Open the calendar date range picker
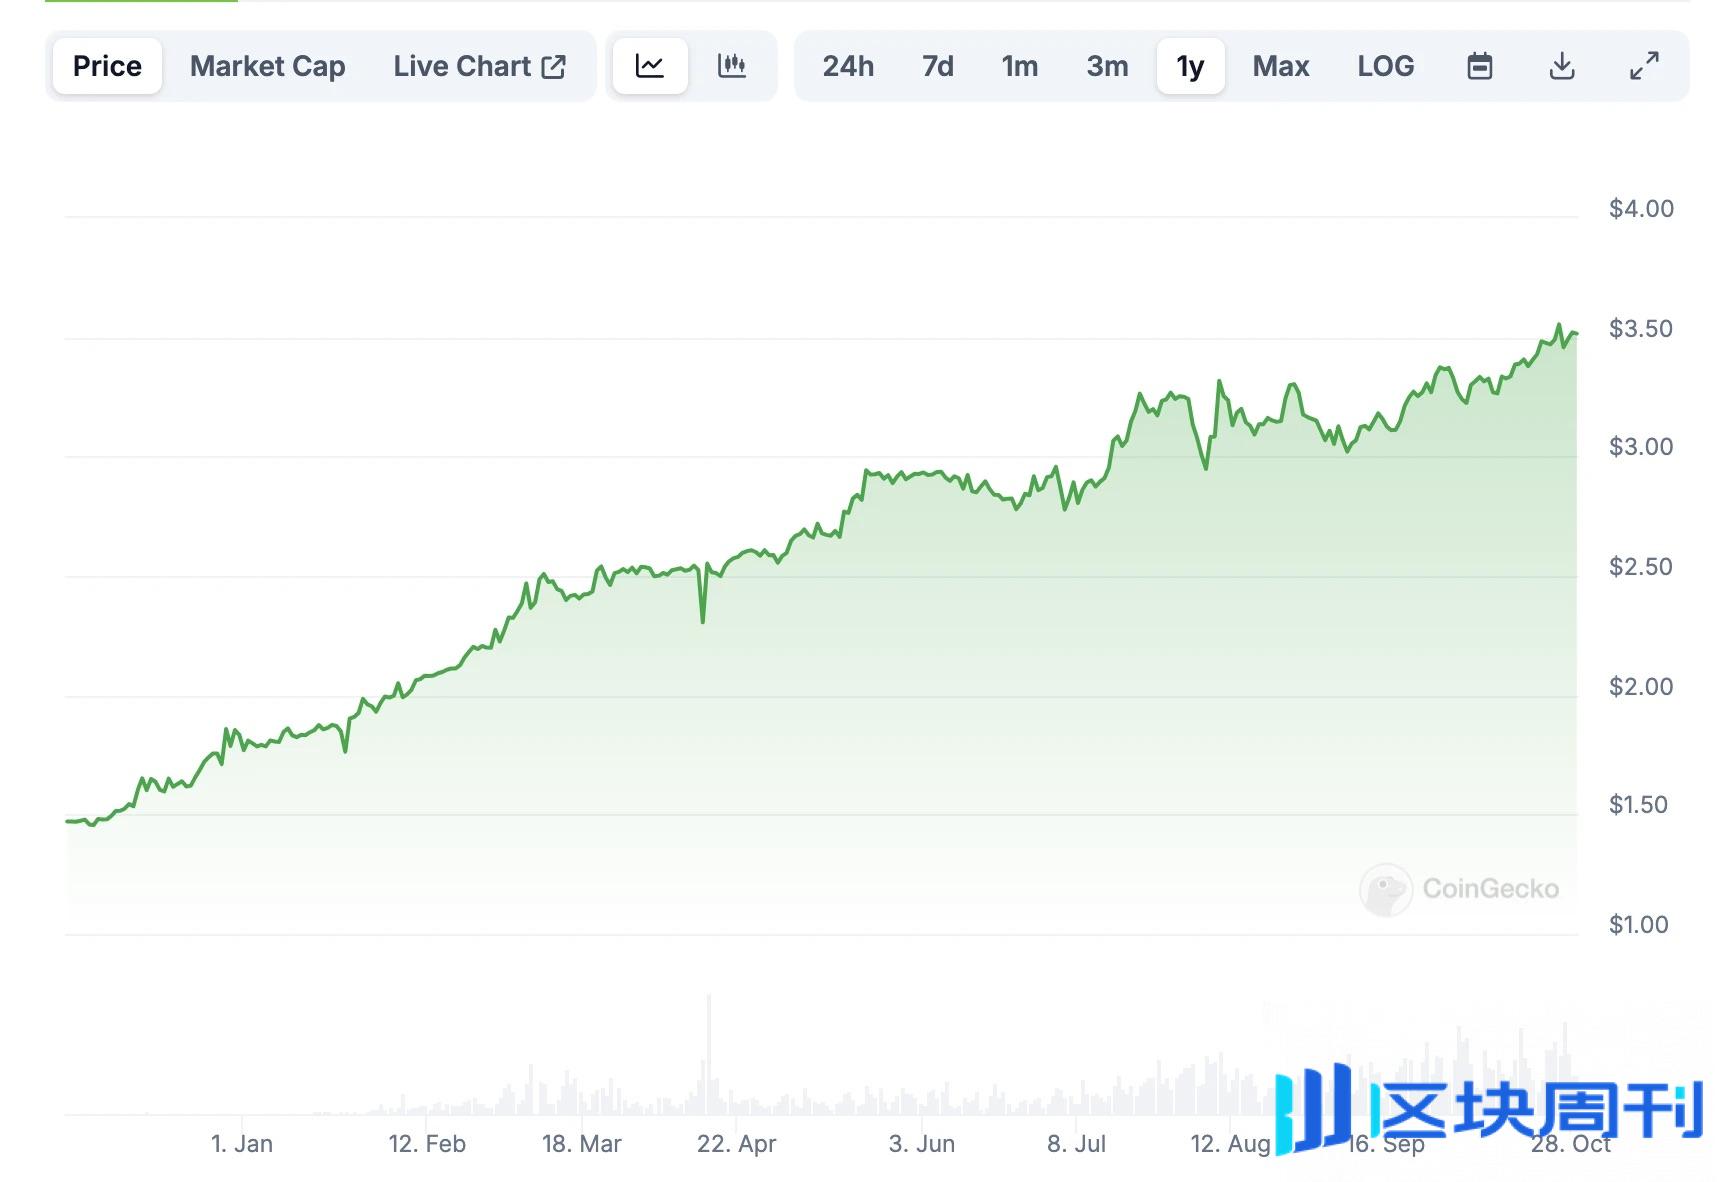The height and width of the screenshot is (1182, 1736). (x=1479, y=66)
